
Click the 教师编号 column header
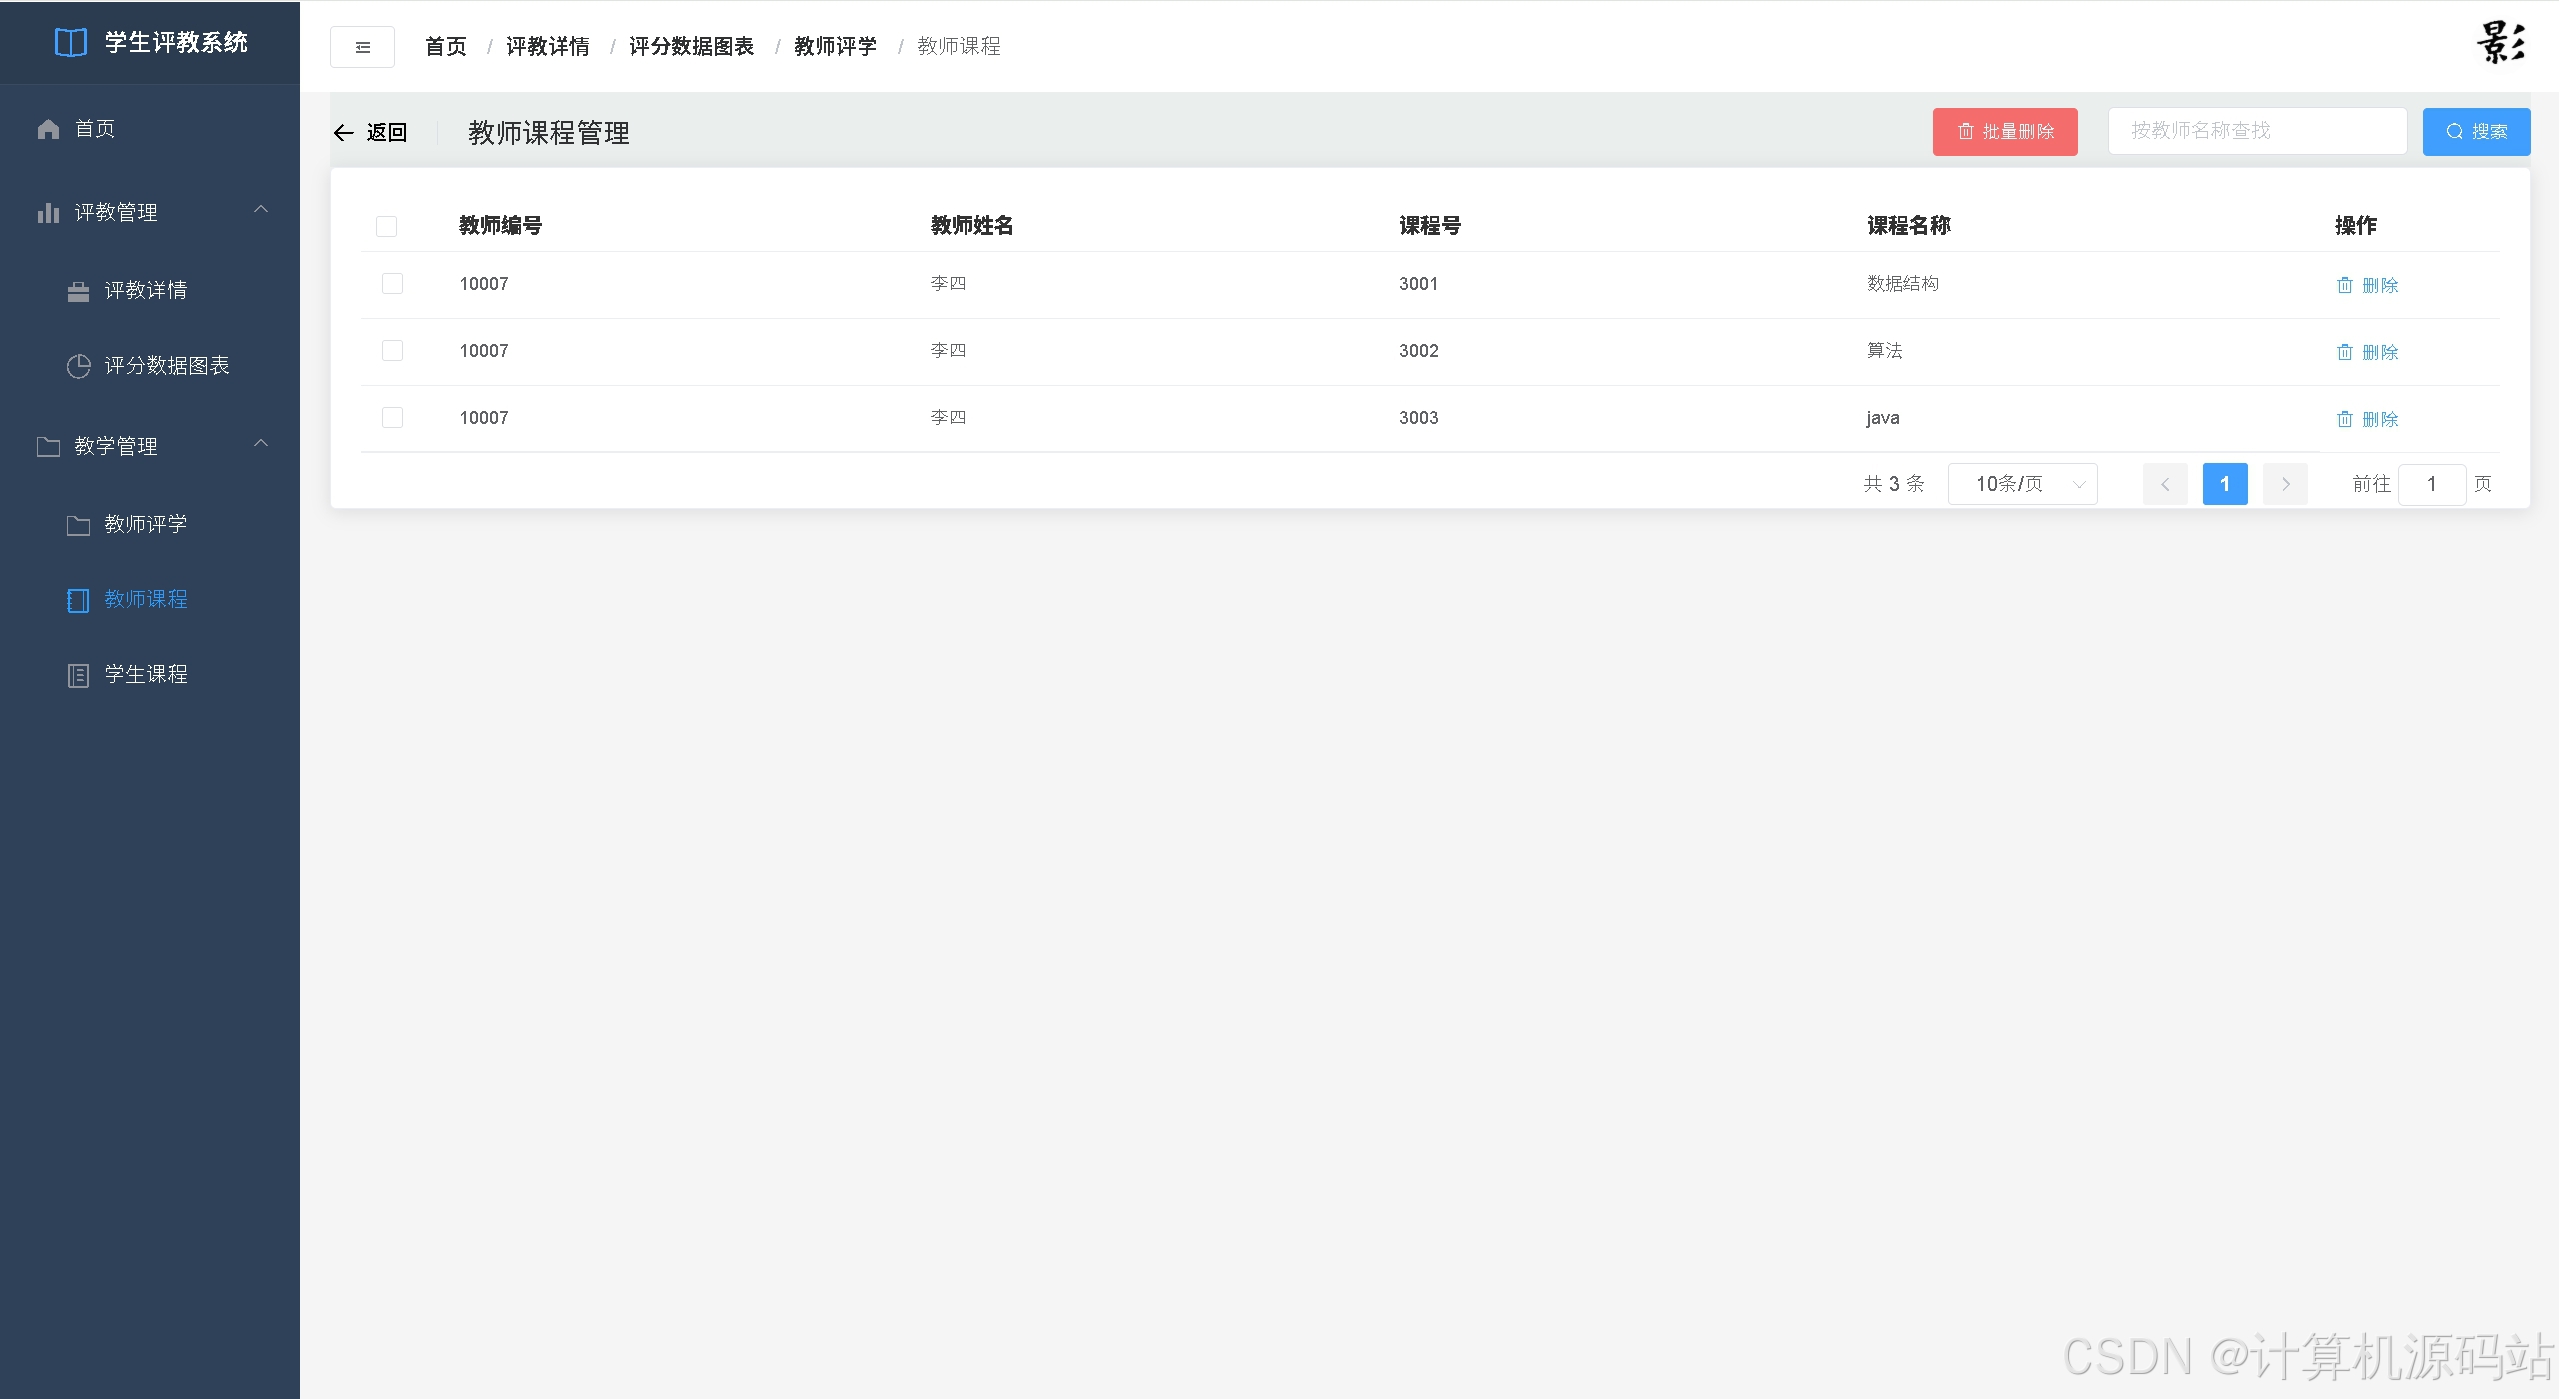pyautogui.click(x=501, y=226)
